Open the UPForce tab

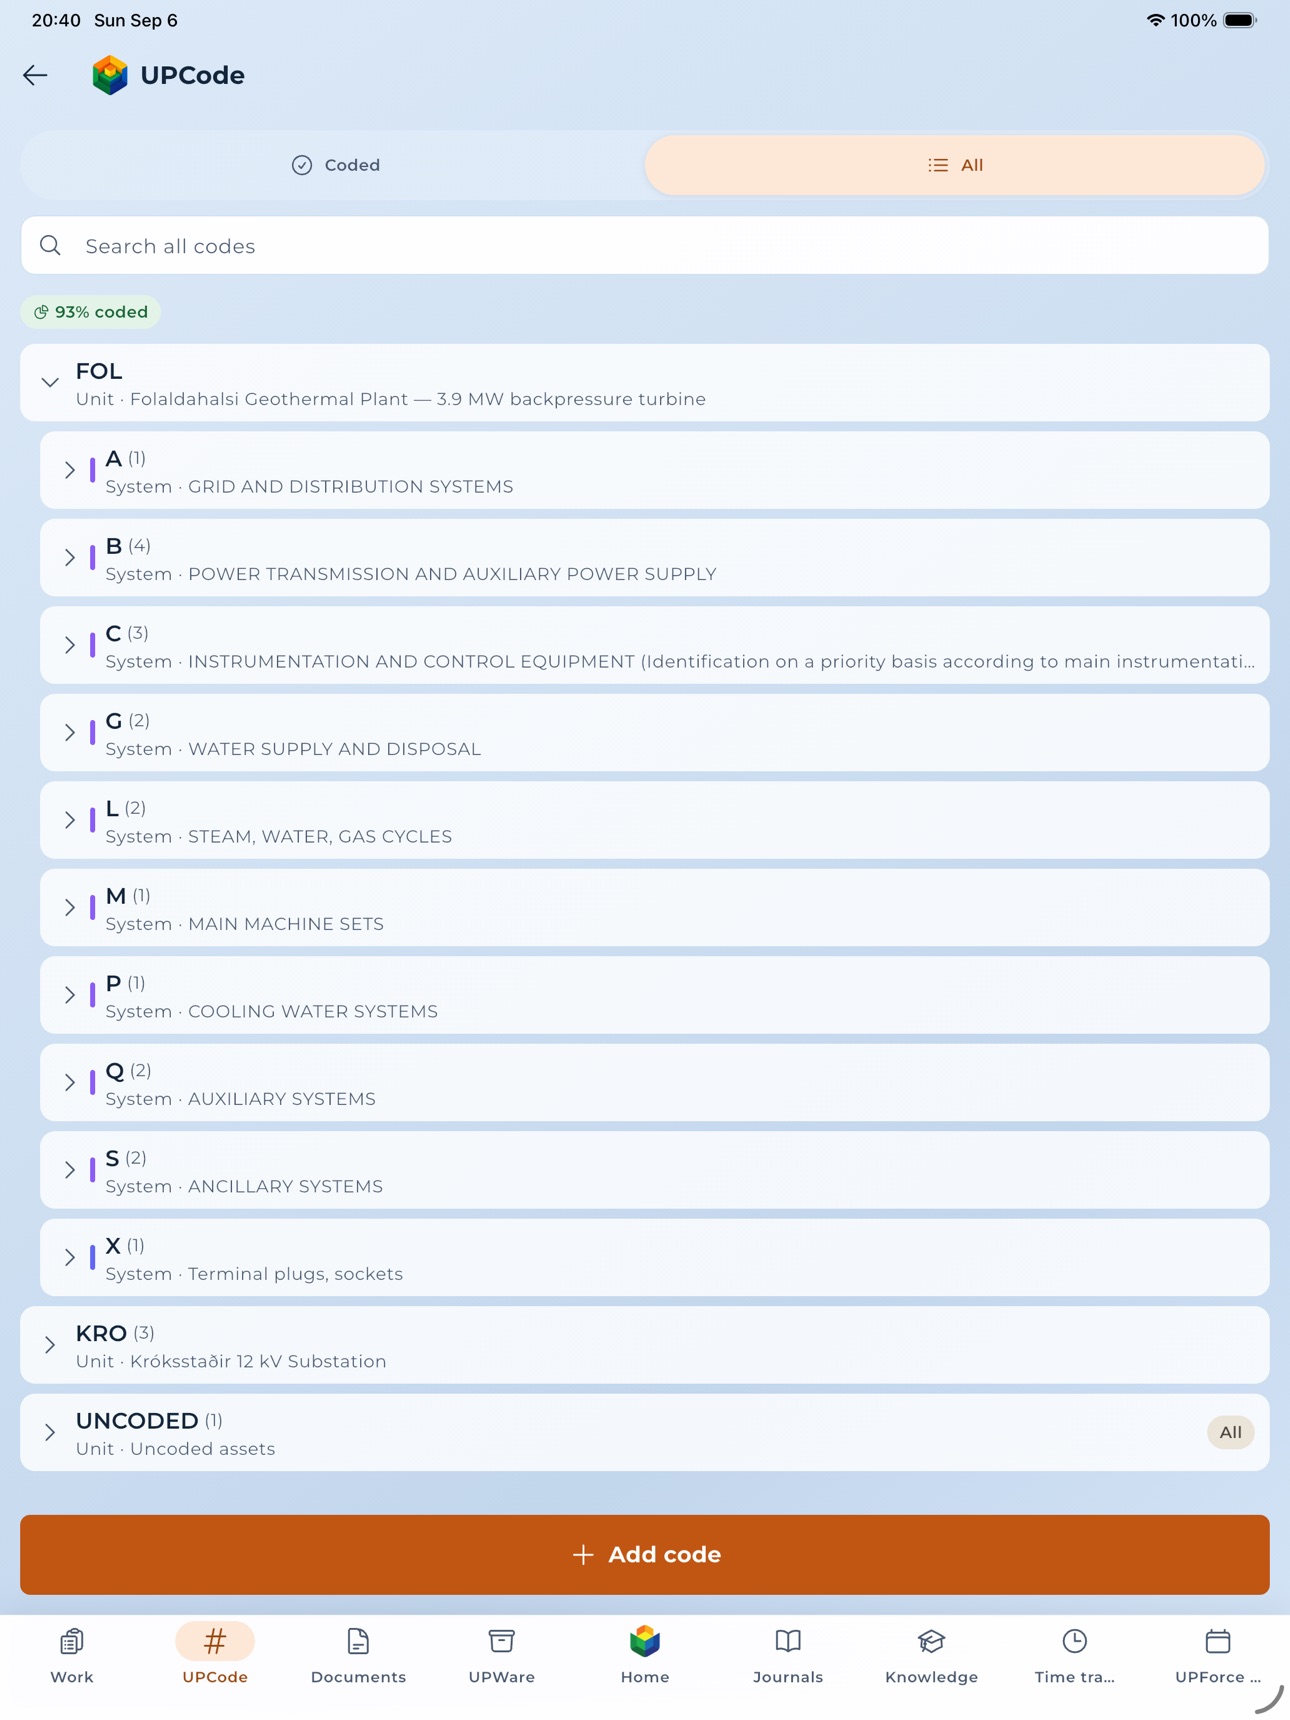coord(1218,1656)
